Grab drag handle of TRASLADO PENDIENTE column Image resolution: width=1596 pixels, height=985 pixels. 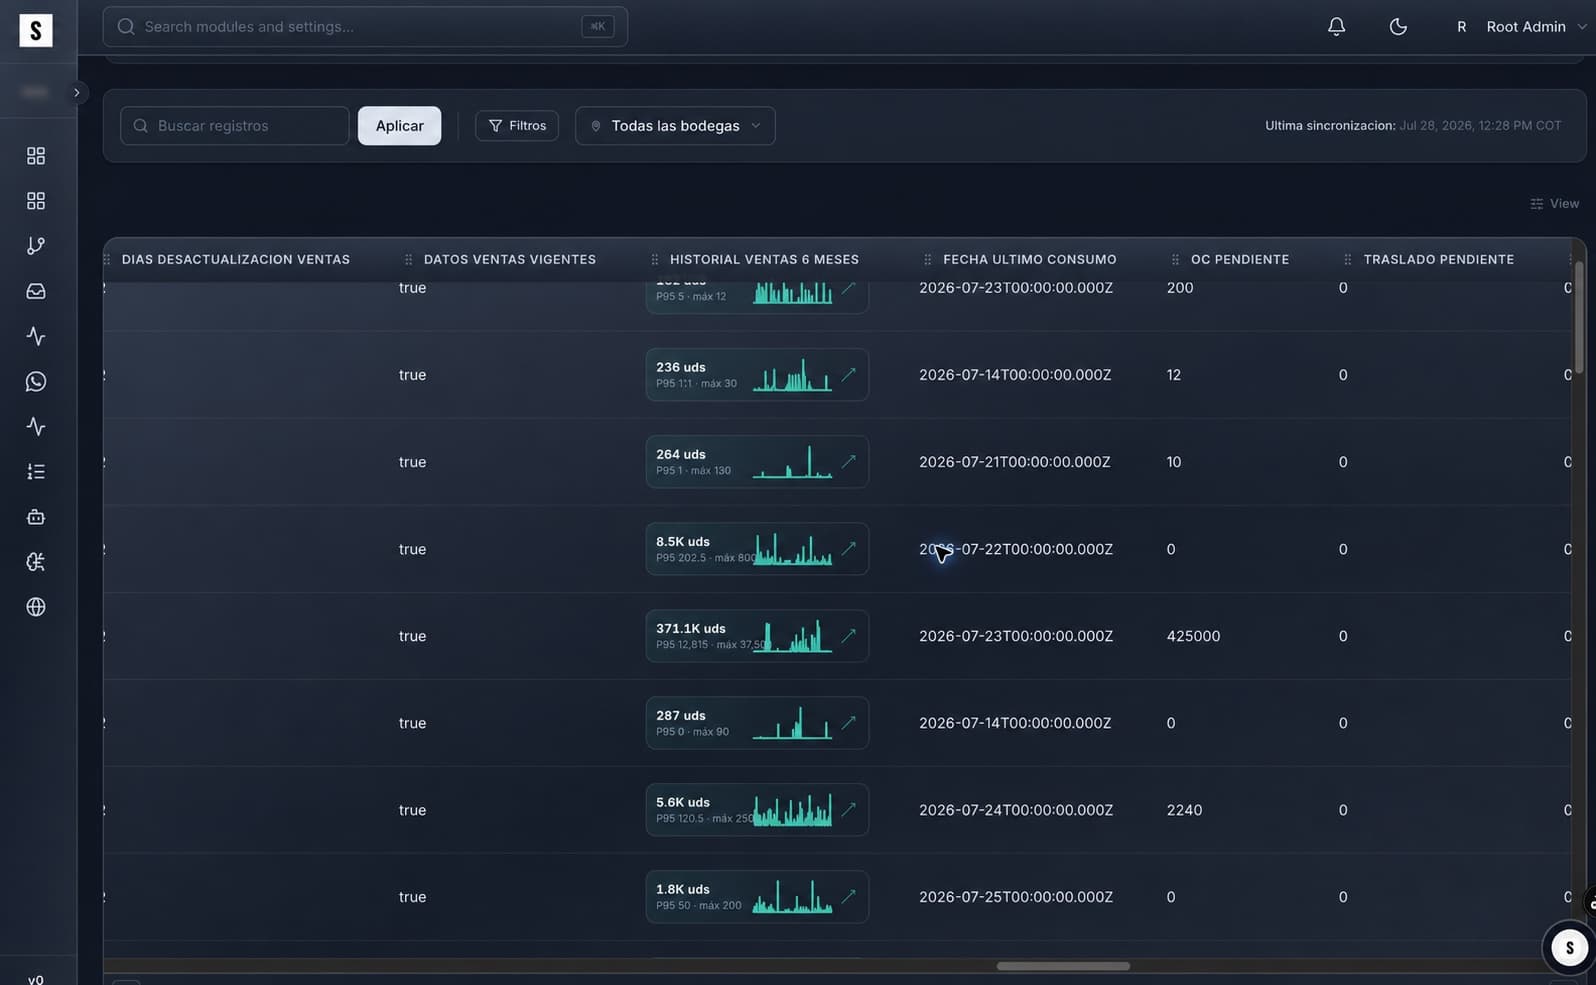coord(1348,260)
